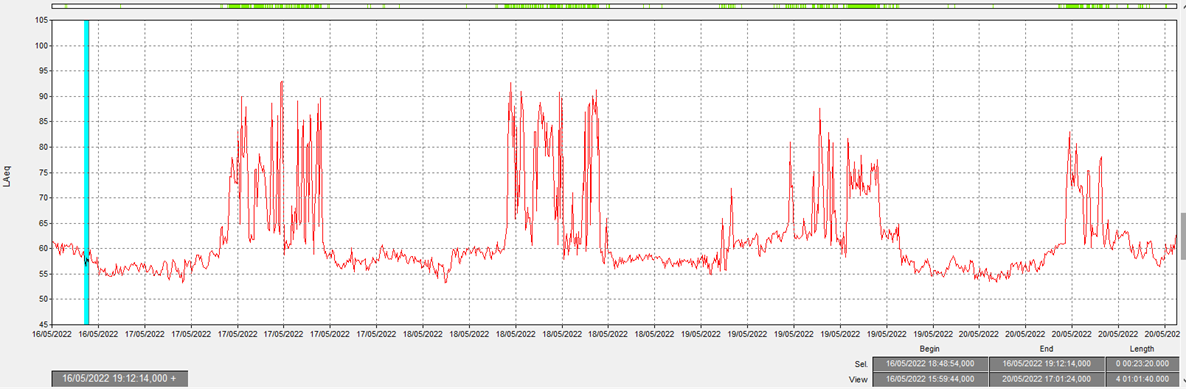Select the Sel. Begin field 18:48:54,000
The height and width of the screenshot is (389, 1186).
(930, 363)
